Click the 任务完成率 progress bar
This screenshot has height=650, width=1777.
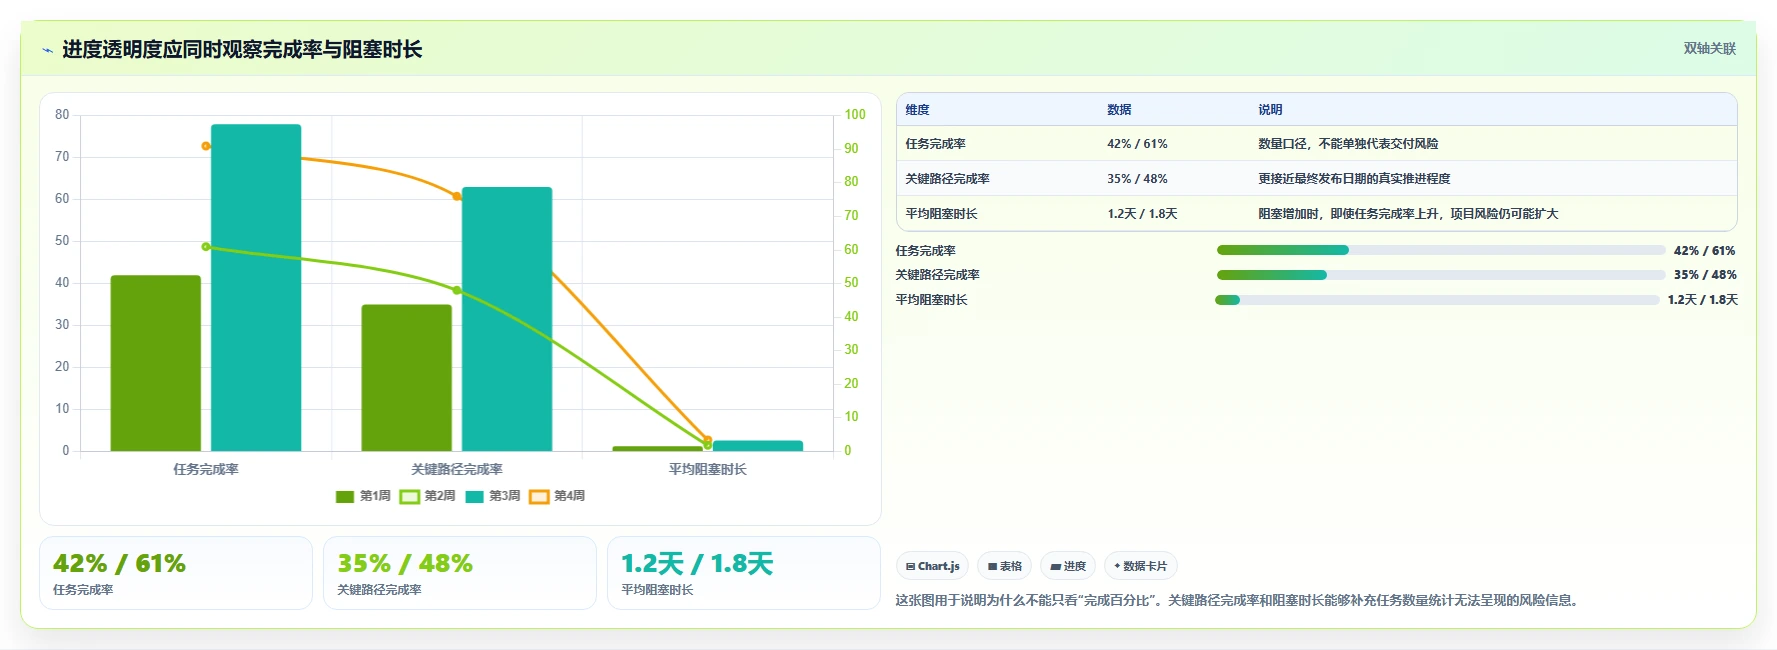pyautogui.click(x=1441, y=250)
